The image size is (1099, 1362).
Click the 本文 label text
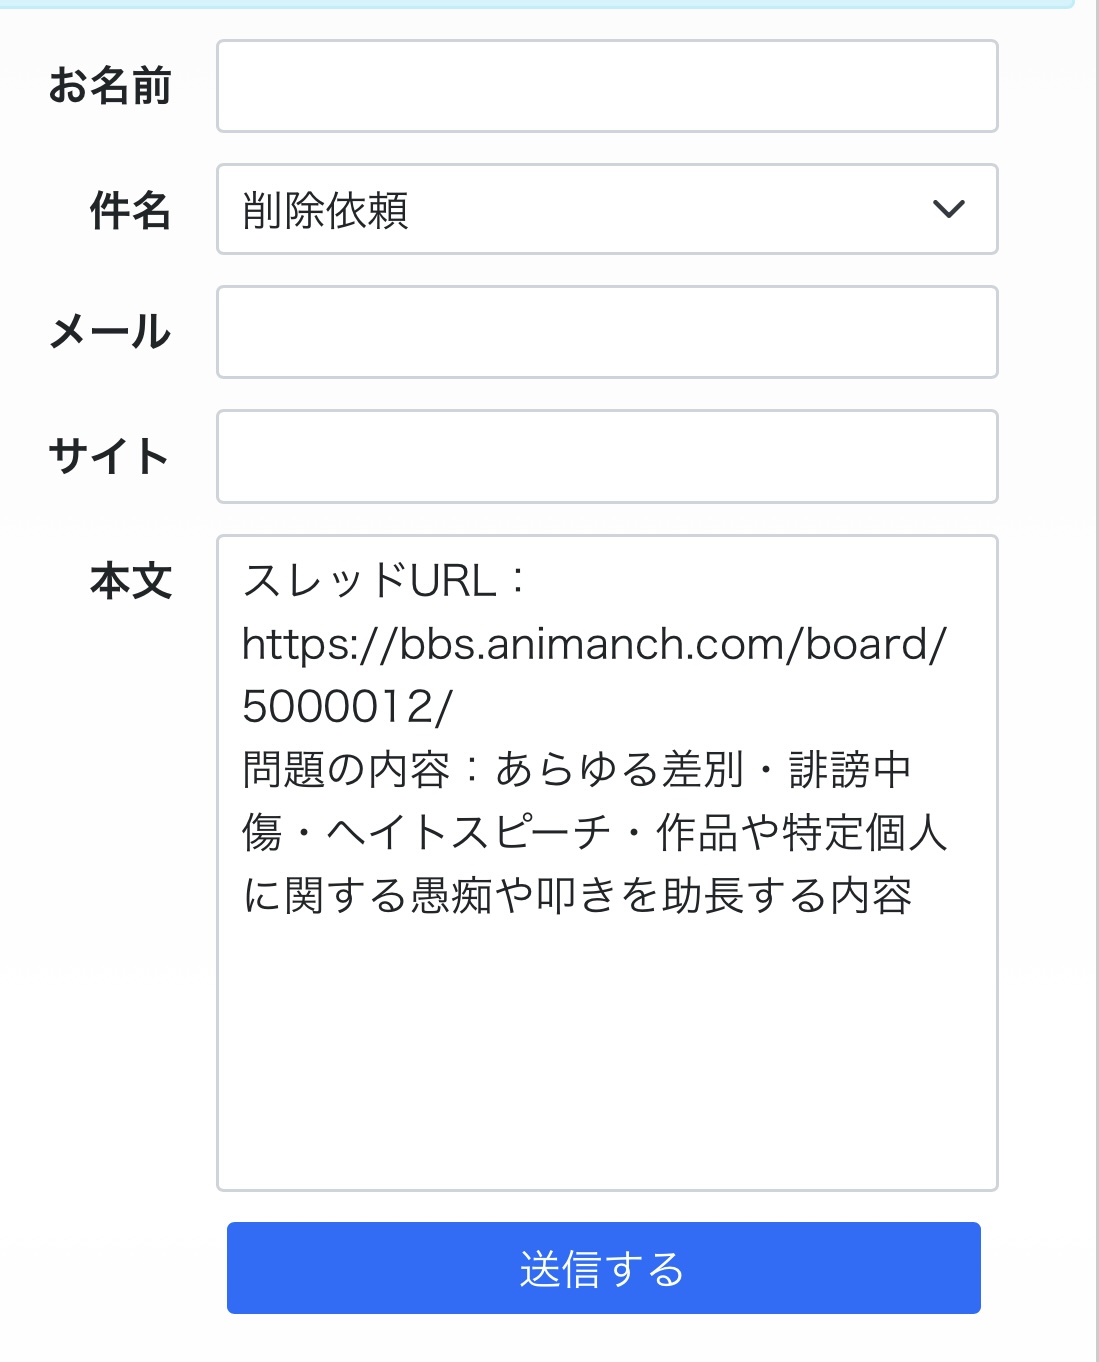(130, 581)
